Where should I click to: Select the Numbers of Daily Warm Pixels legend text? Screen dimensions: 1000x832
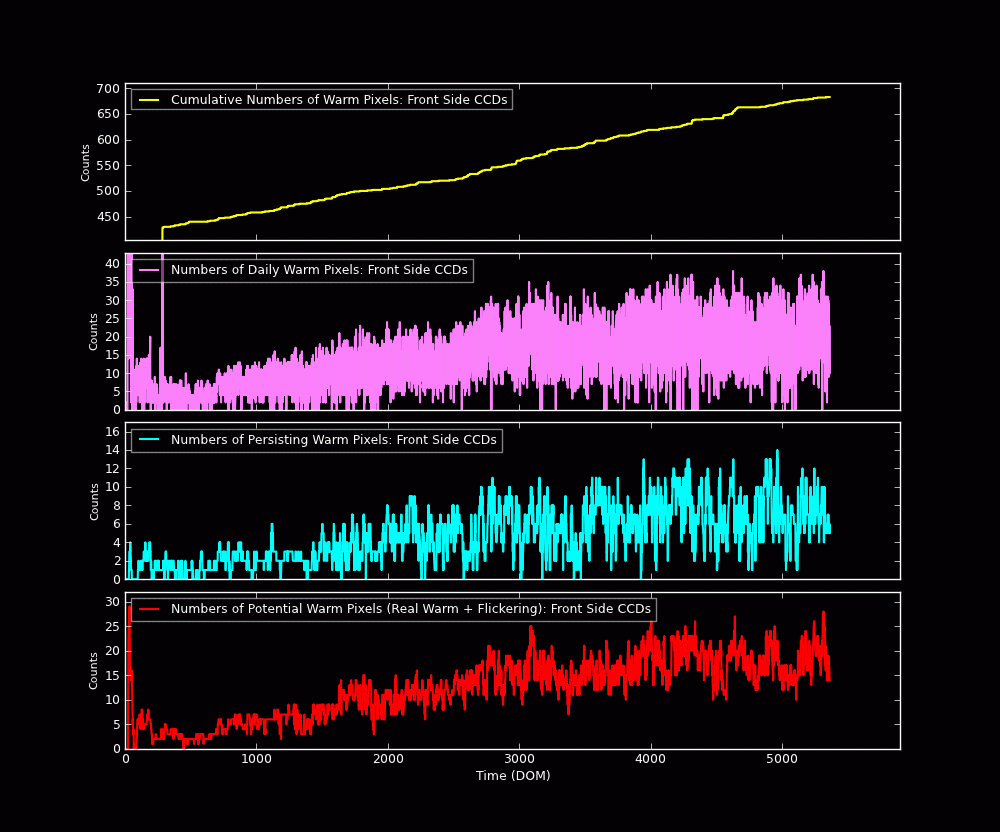pyautogui.click(x=319, y=270)
